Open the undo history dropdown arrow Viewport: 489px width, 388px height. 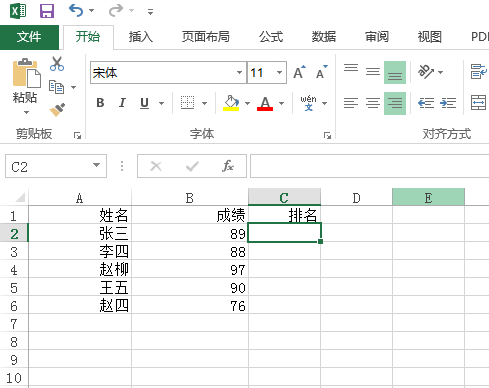click(92, 11)
